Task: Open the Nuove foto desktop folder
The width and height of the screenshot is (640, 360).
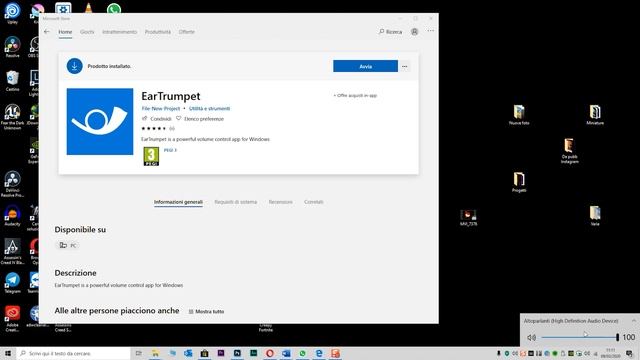Action: [519, 115]
